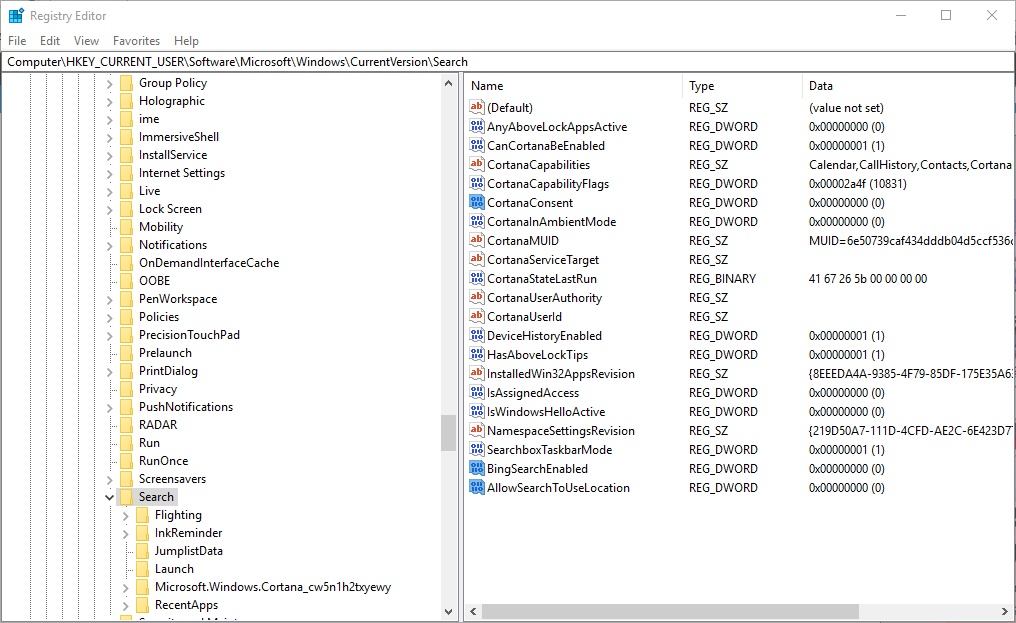The width and height of the screenshot is (1016, 623).
Task: Click the DWORD icon beside HasAboveLockTips
Action: coord(477,354)
